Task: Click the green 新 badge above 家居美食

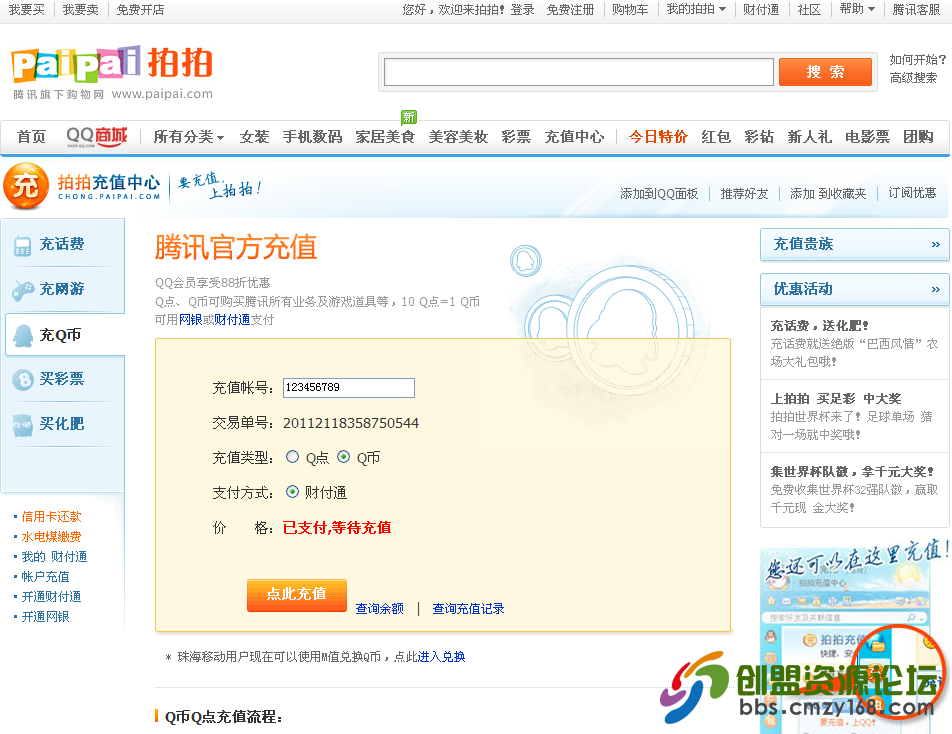Action: pyautogui.click(x=409, y=117)
